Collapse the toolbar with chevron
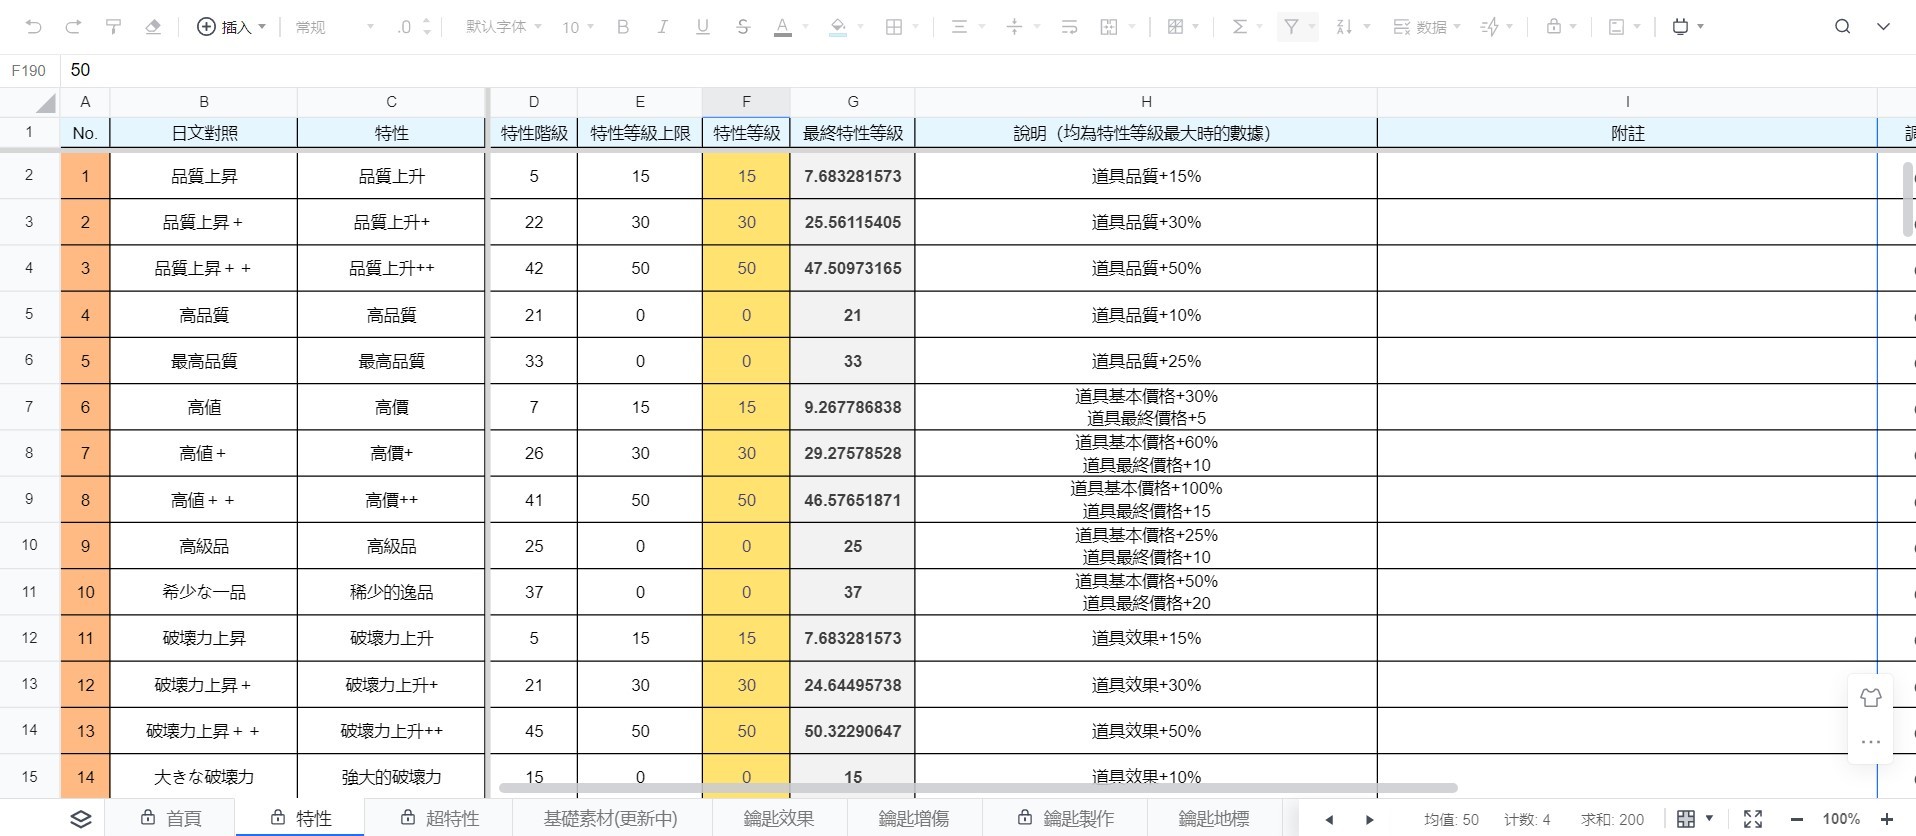Image resolution: width=1916 pixels, height=836 pixels. click(x=1883, y=27)
